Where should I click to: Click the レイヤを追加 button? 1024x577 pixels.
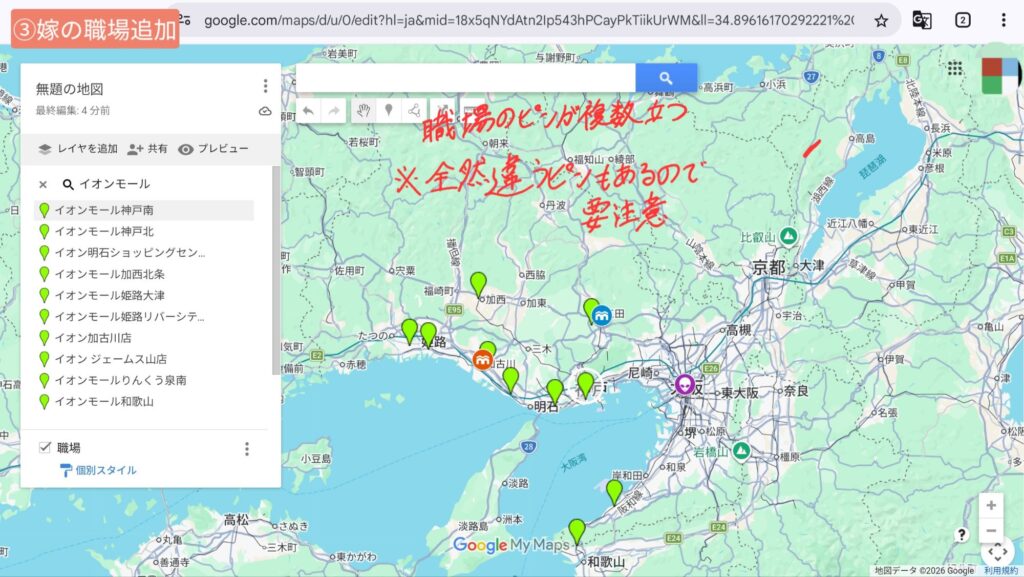coord(78,149)
